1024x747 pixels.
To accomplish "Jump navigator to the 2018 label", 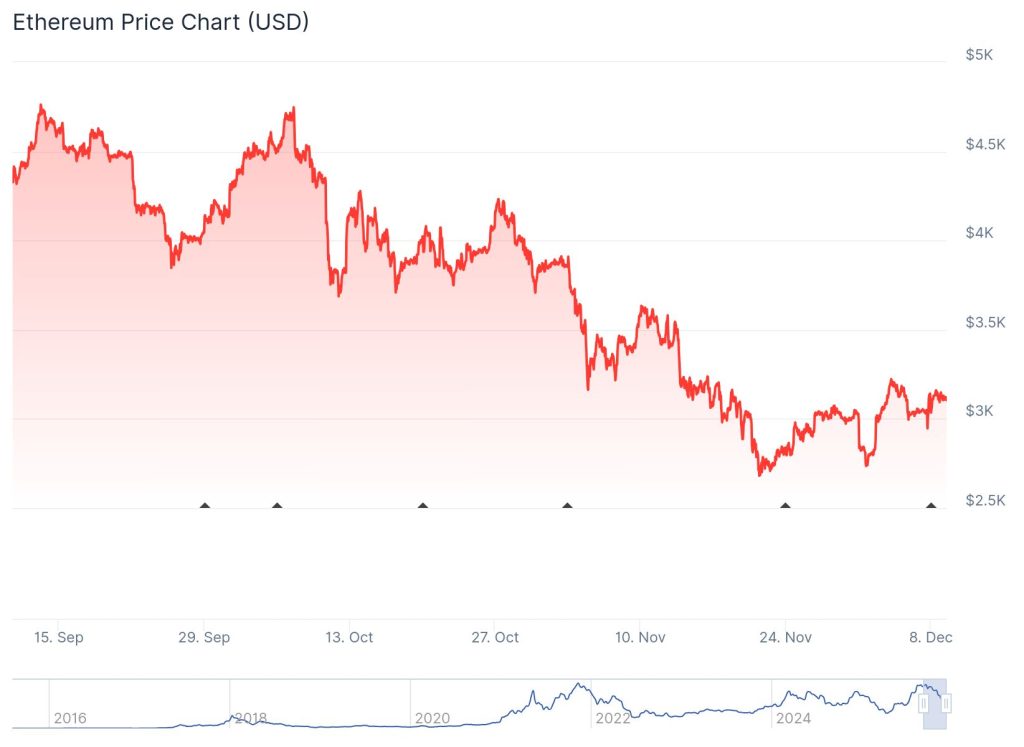I will (x=250, y=718).
